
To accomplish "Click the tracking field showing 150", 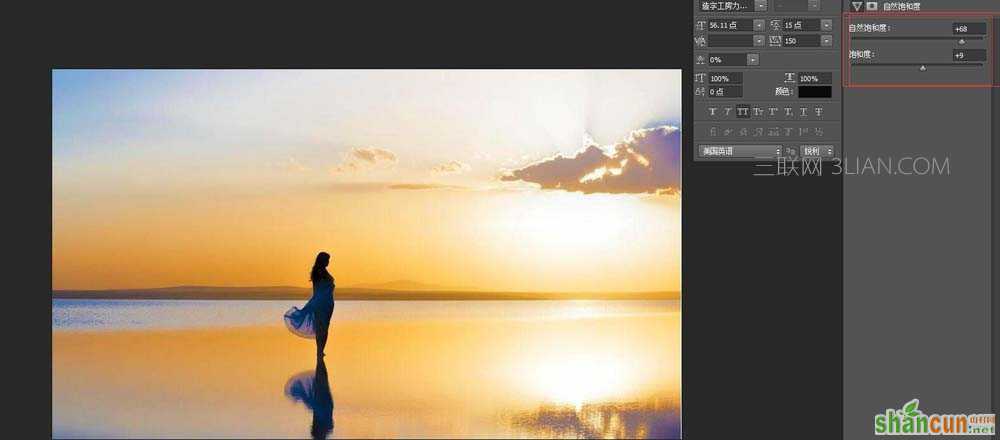I will click(x=802, y=41).
